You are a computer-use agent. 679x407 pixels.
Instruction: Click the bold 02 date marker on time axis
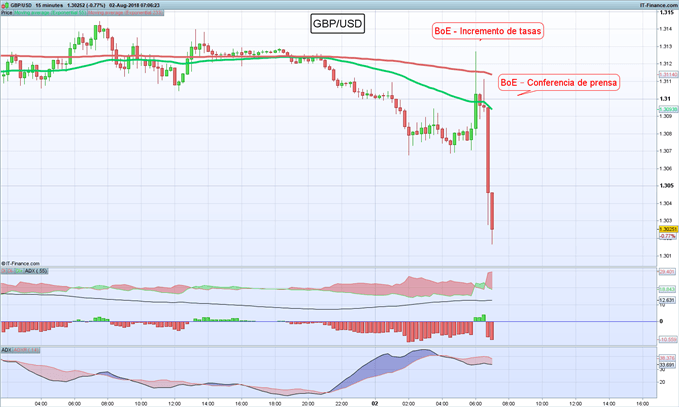[375, 404]
